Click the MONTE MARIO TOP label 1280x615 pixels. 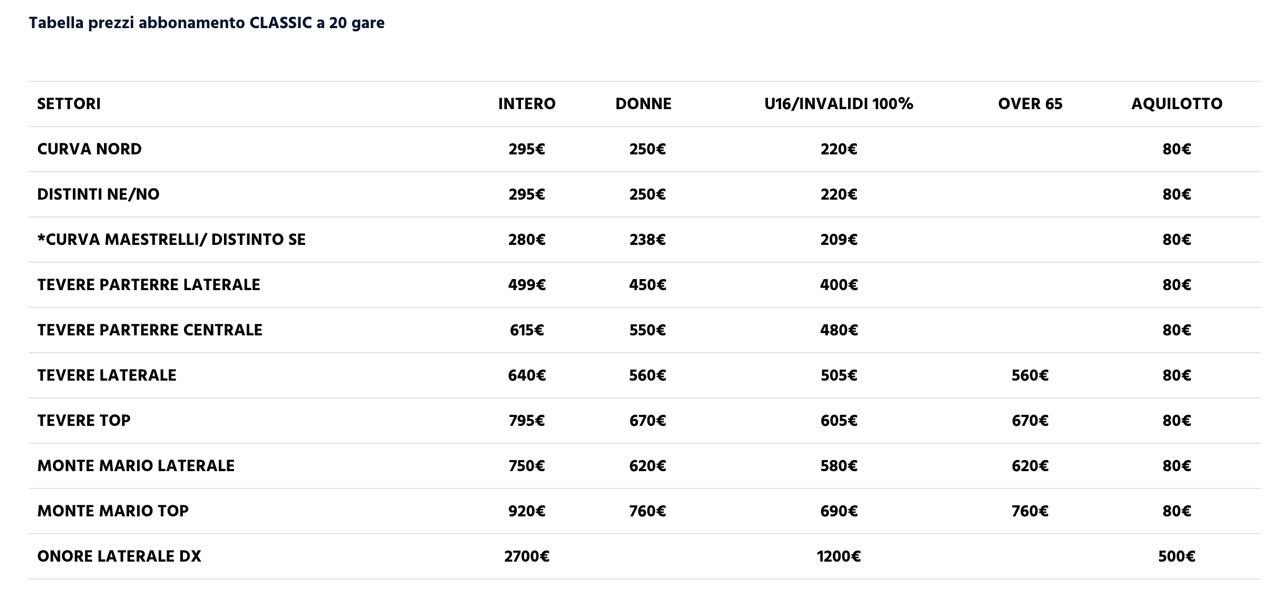pos(113,511)
